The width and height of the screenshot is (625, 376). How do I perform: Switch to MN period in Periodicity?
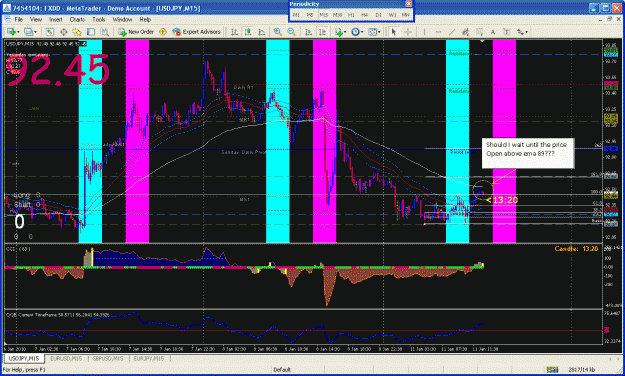coord(406,15)
